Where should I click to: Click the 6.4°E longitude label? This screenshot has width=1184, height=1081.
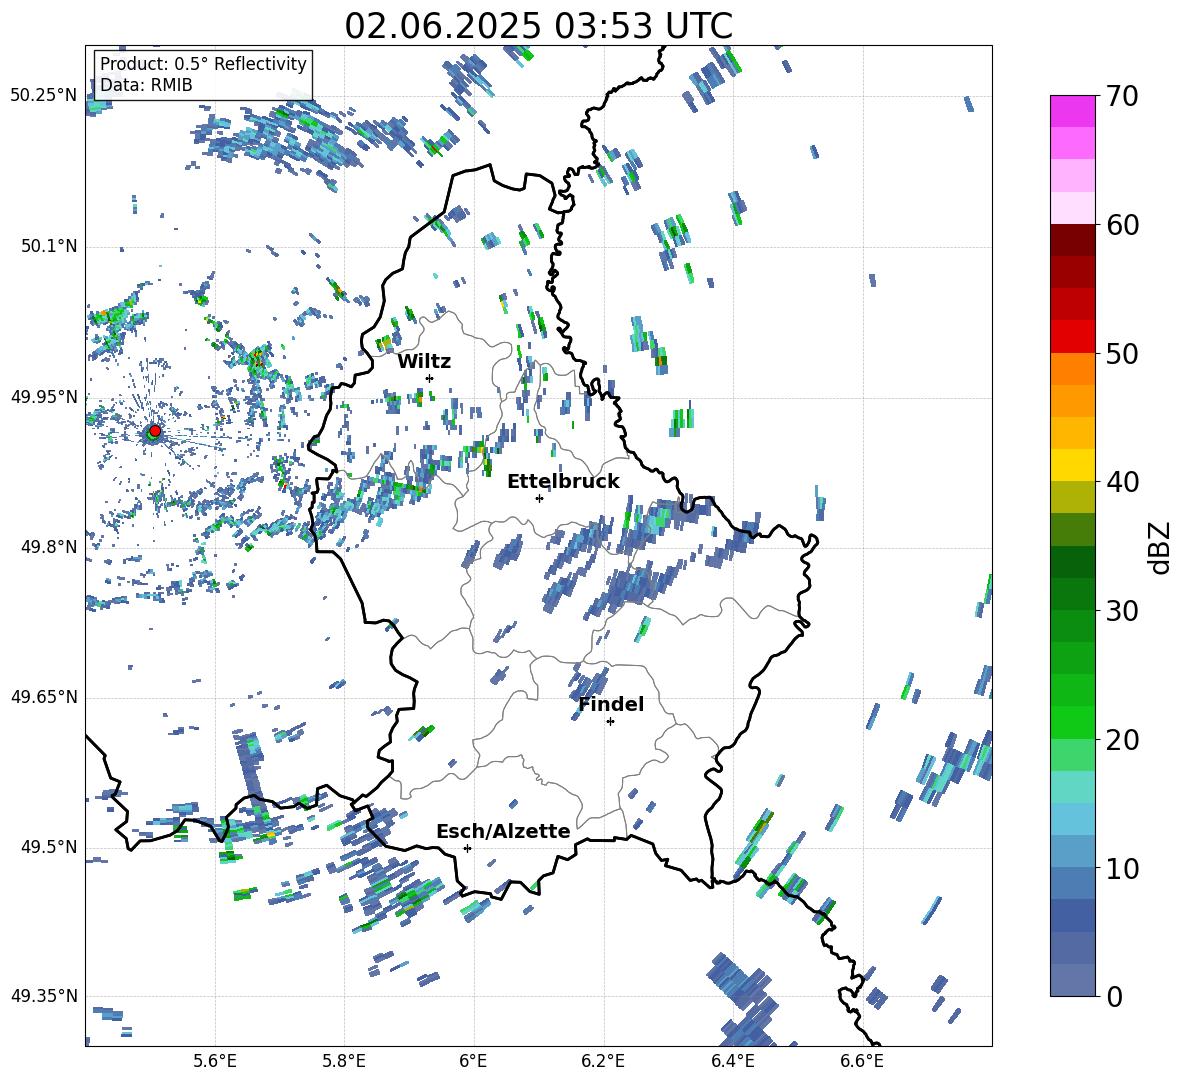(x=732, y=1061)
